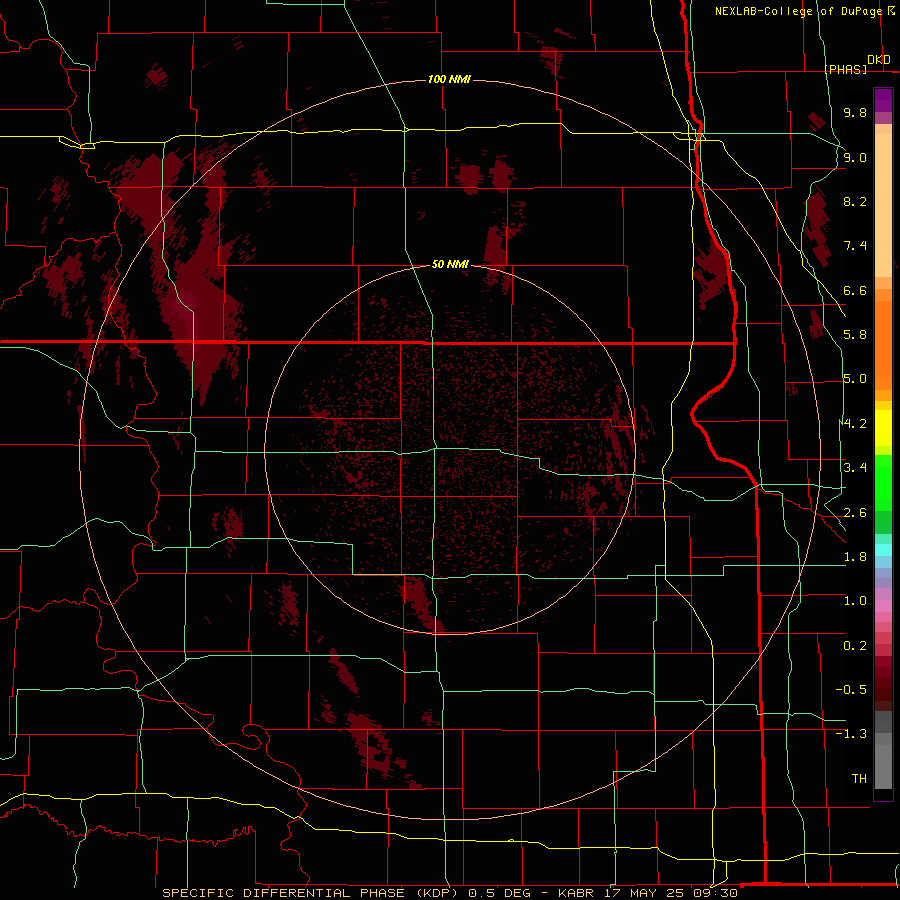Select the 5.0 legend value
Viewport: 900px width, 900px height.
pyautogui.click(x=855, y=379)
